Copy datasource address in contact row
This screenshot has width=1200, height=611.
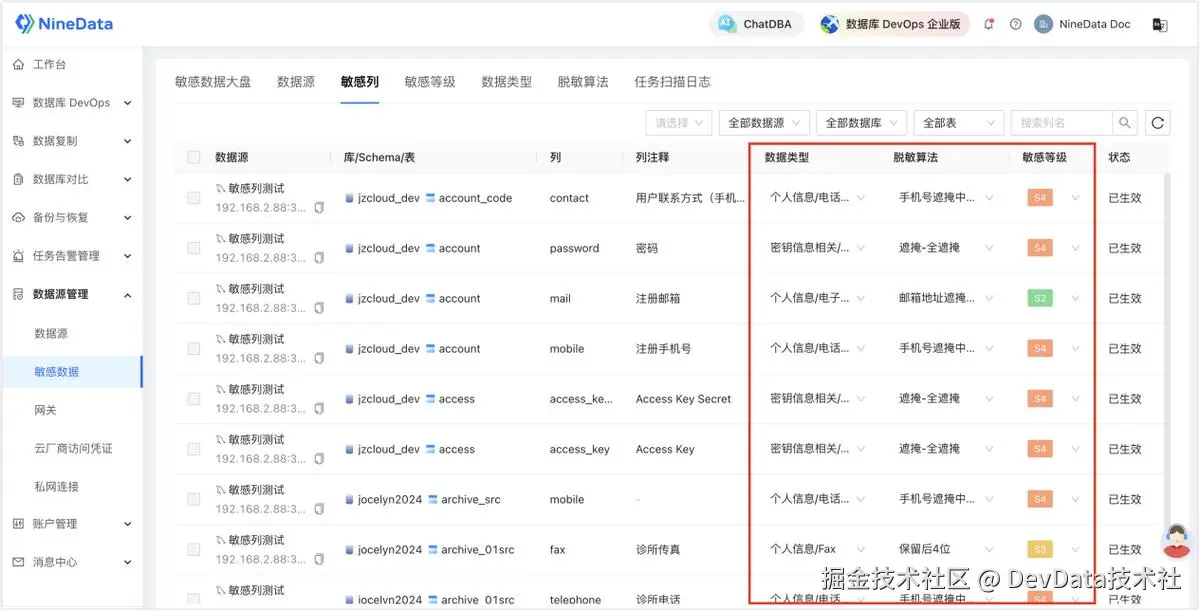(x=319, y=208)
